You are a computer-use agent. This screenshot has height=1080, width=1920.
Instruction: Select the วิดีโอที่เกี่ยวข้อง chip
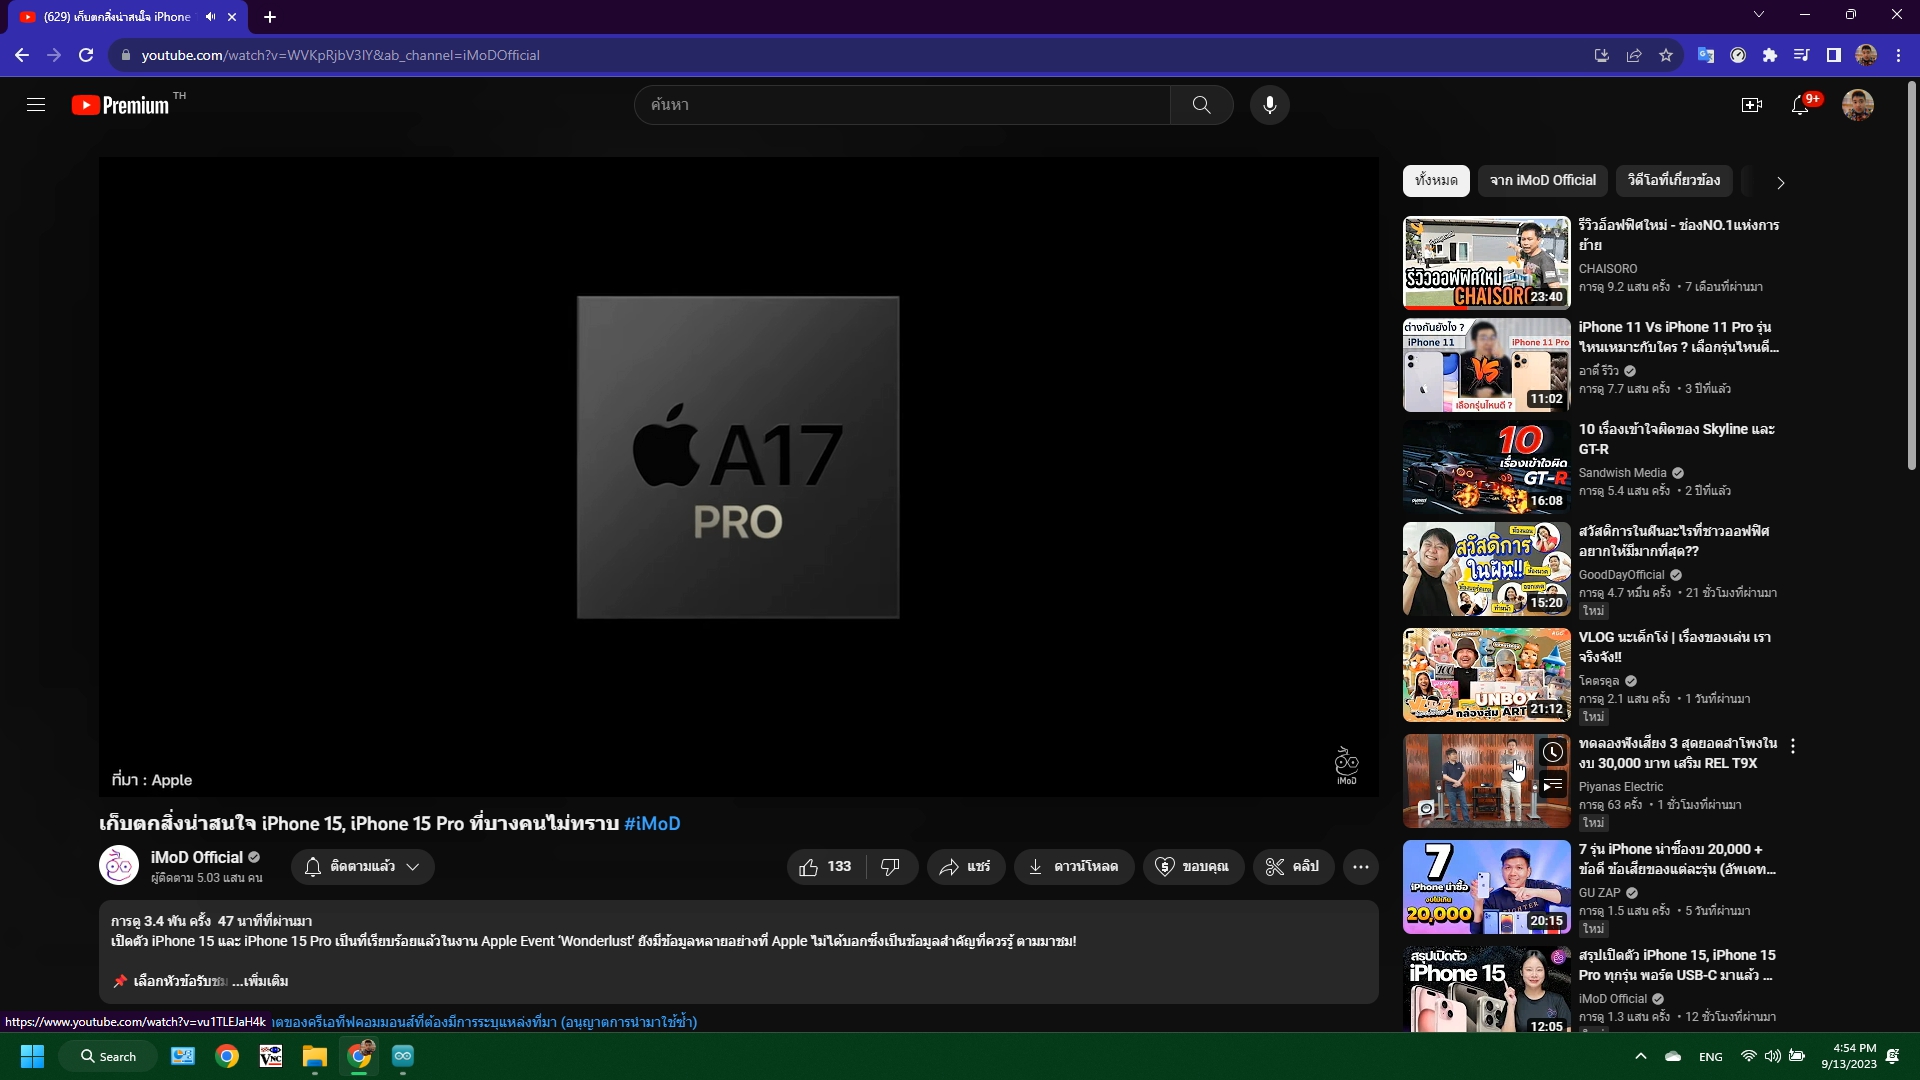click(1674, 180)
